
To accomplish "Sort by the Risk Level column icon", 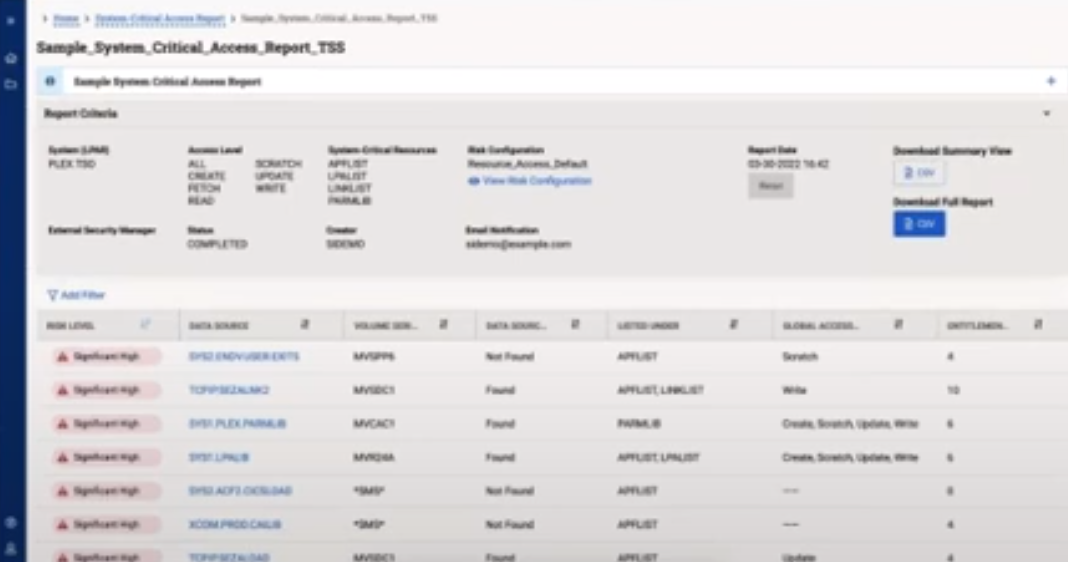I will [x=145, y=325].
